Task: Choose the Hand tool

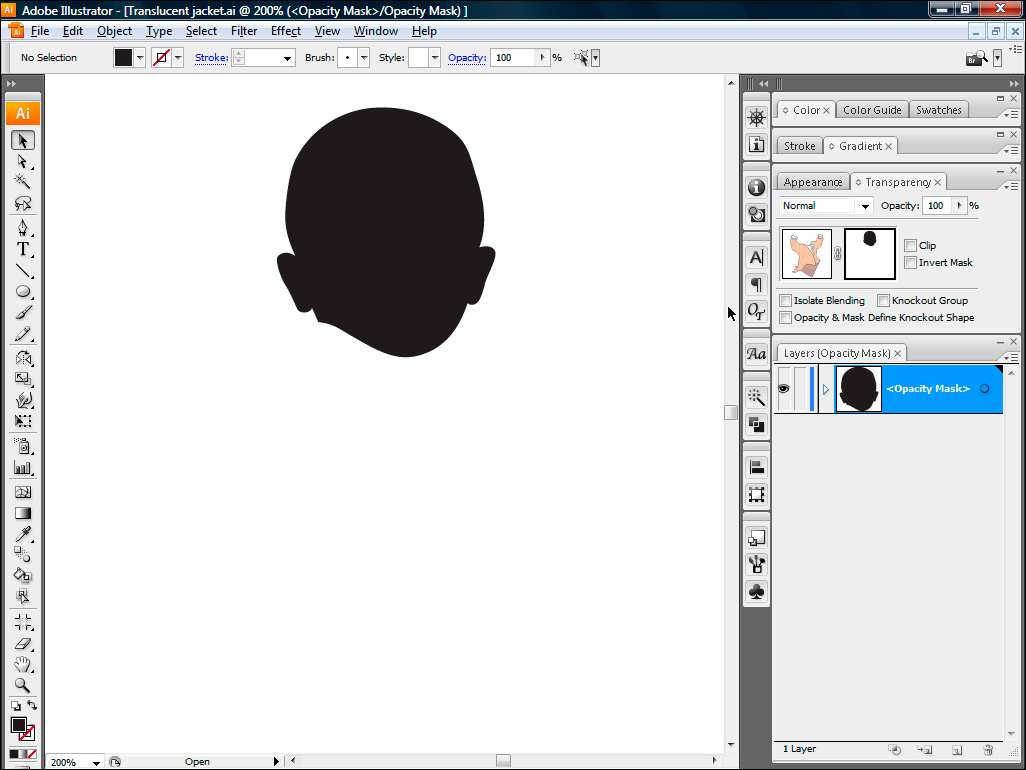Action: (22, 665)
